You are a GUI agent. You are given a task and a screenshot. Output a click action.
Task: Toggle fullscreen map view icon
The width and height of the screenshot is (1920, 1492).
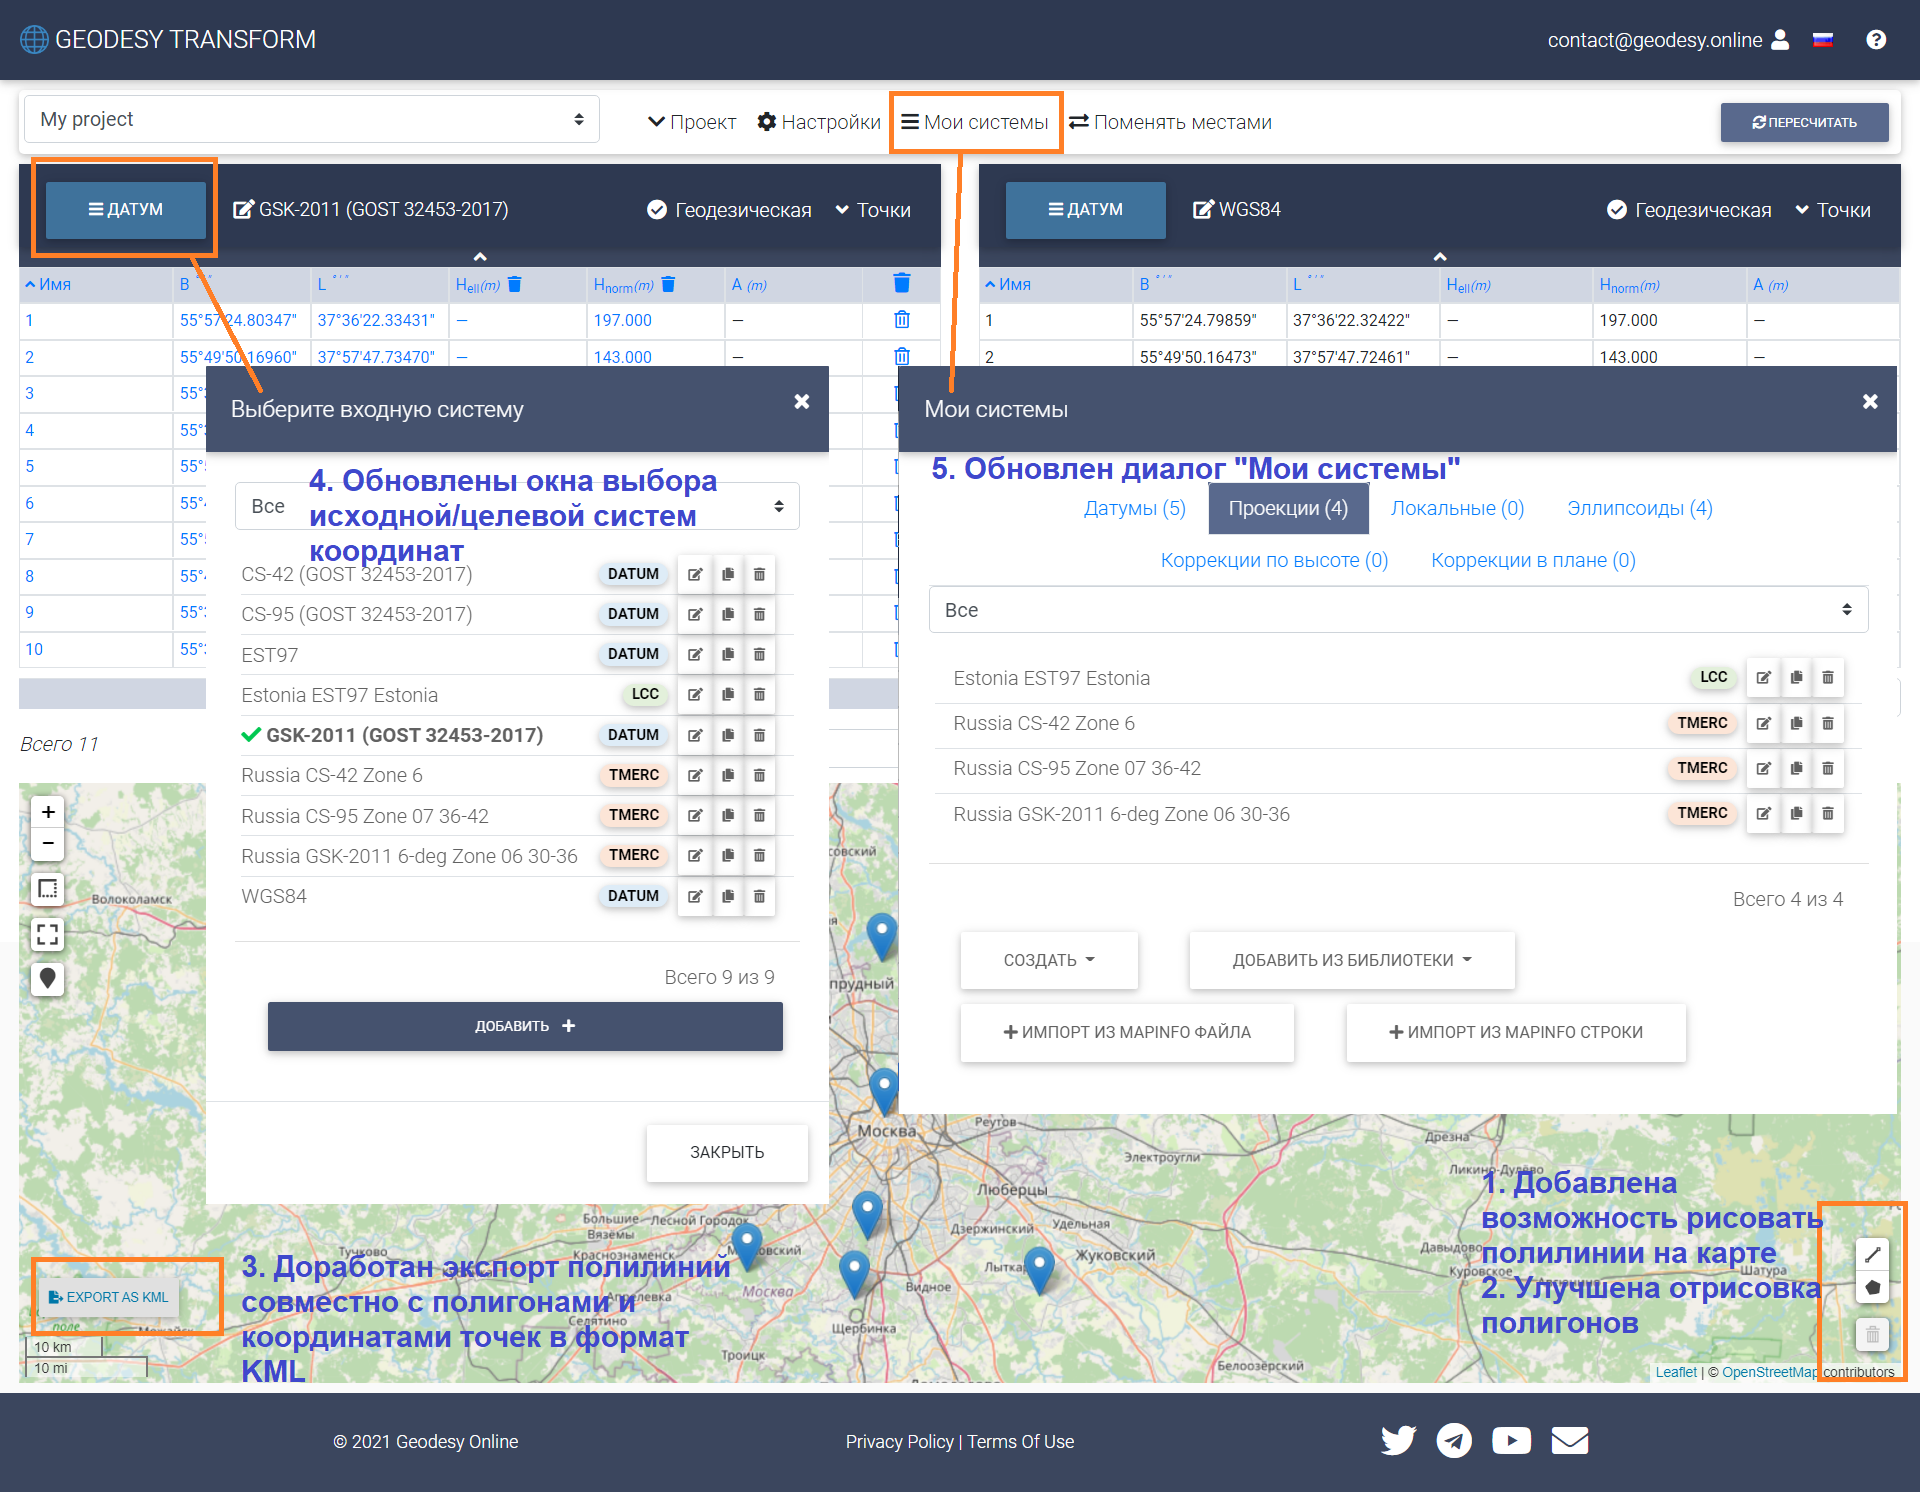point(47,934)
